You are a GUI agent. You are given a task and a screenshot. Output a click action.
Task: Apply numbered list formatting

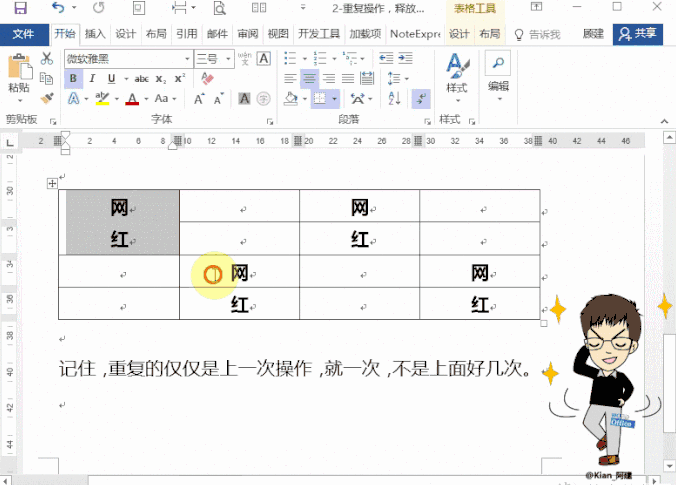click(x=320, y=58)
